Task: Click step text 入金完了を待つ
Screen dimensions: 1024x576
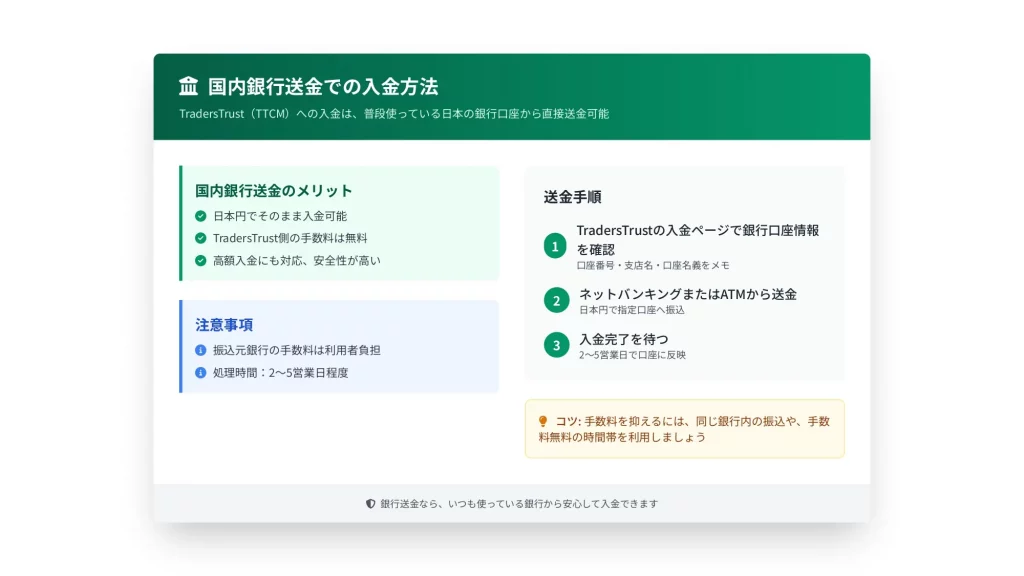Action: (x=624, y=339)
